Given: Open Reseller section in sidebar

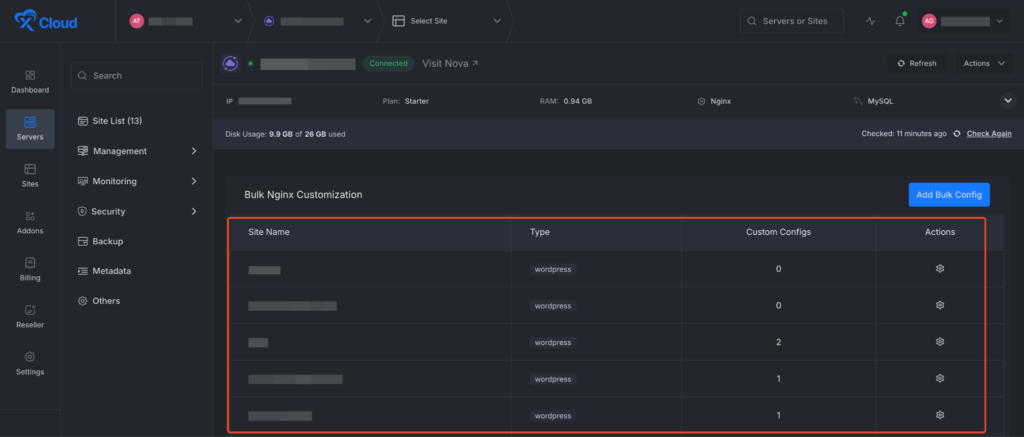Looking at the screenshot, I should click(30, 316).
